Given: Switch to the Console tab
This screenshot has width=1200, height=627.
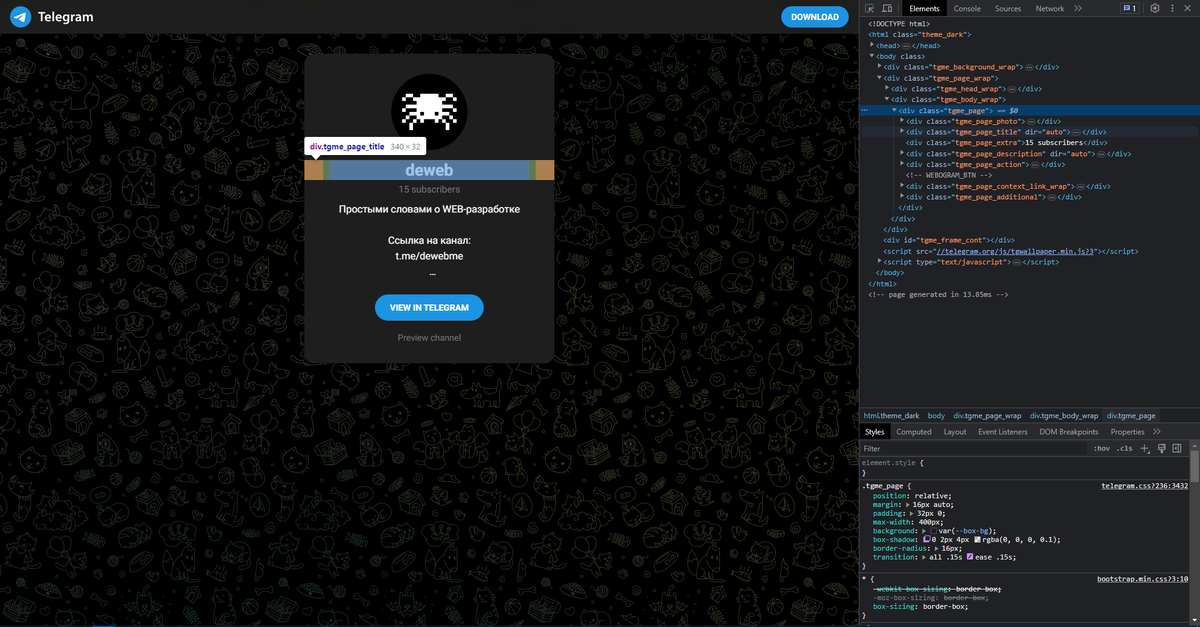Looking at the screenshot, I should pos(967,8).
